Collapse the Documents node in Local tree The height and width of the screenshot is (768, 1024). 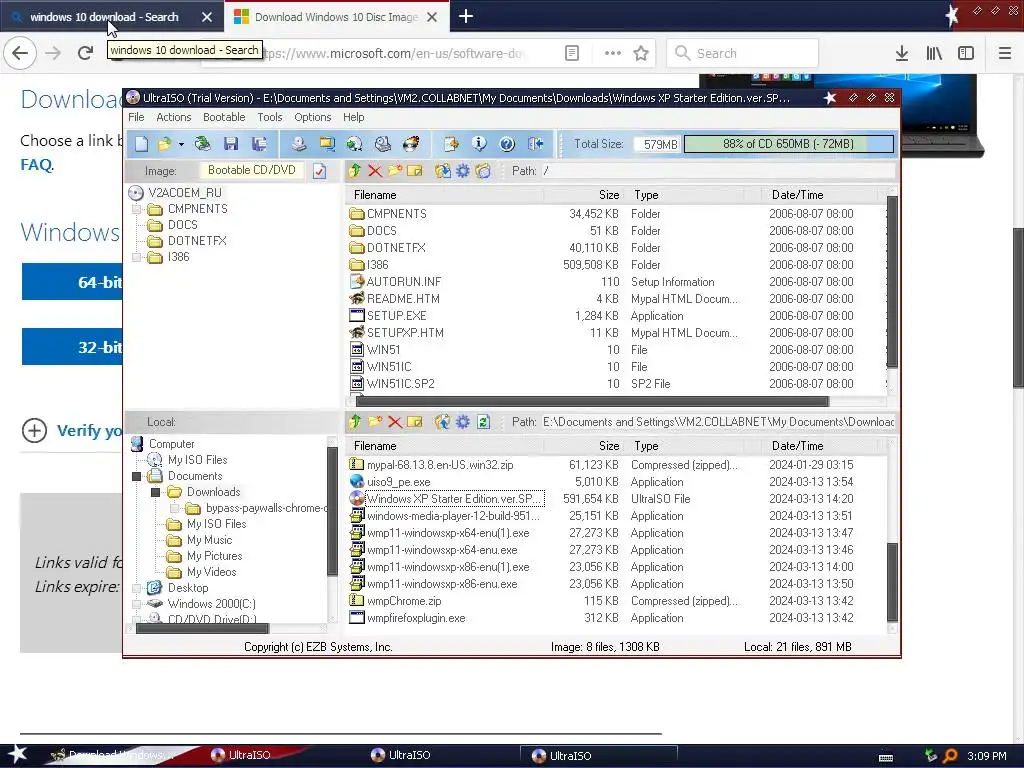click(x=136, y=476)
